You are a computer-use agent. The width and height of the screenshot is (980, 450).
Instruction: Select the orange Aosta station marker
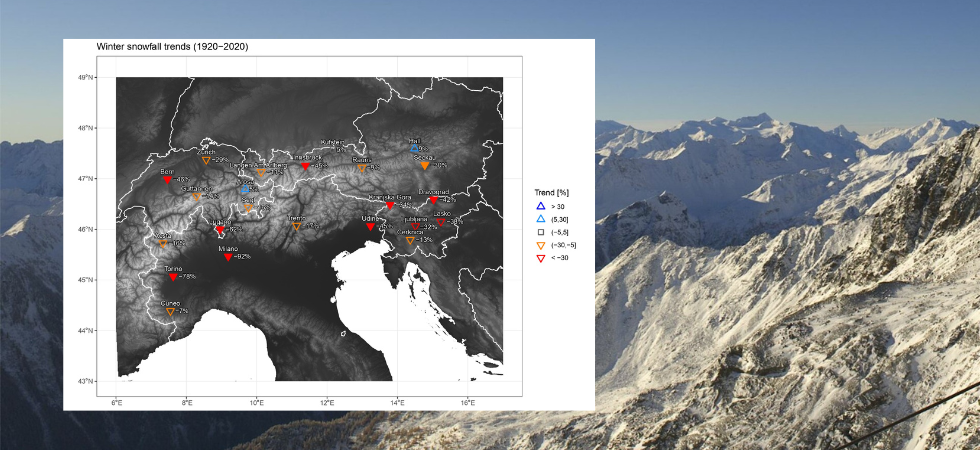click(163, 244)
